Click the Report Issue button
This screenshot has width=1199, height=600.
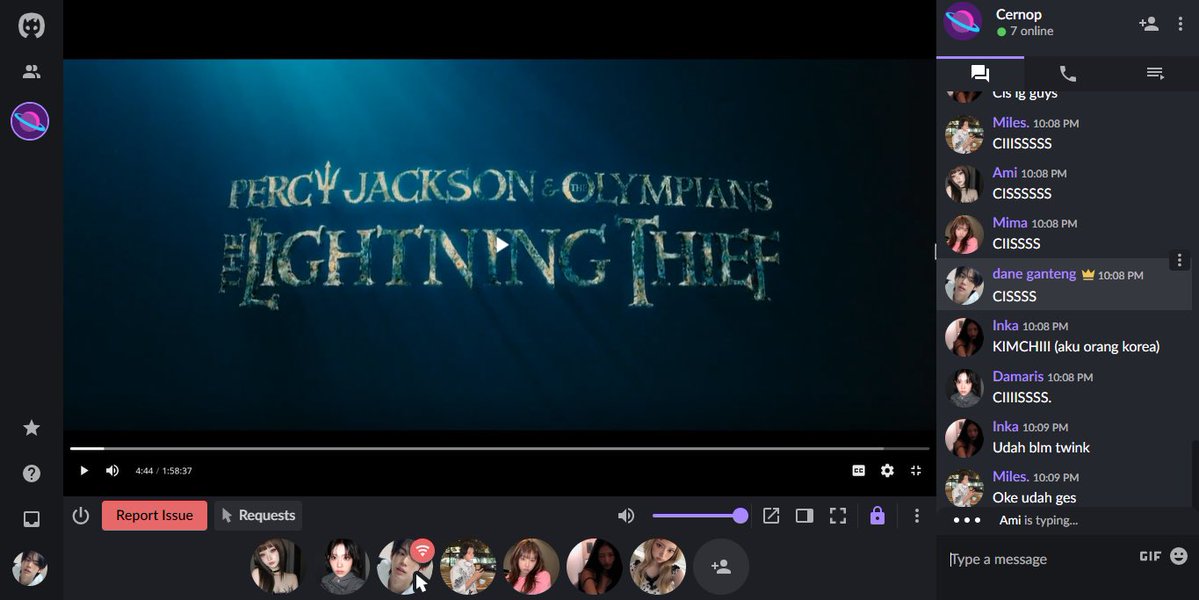[x=154, y=515]
